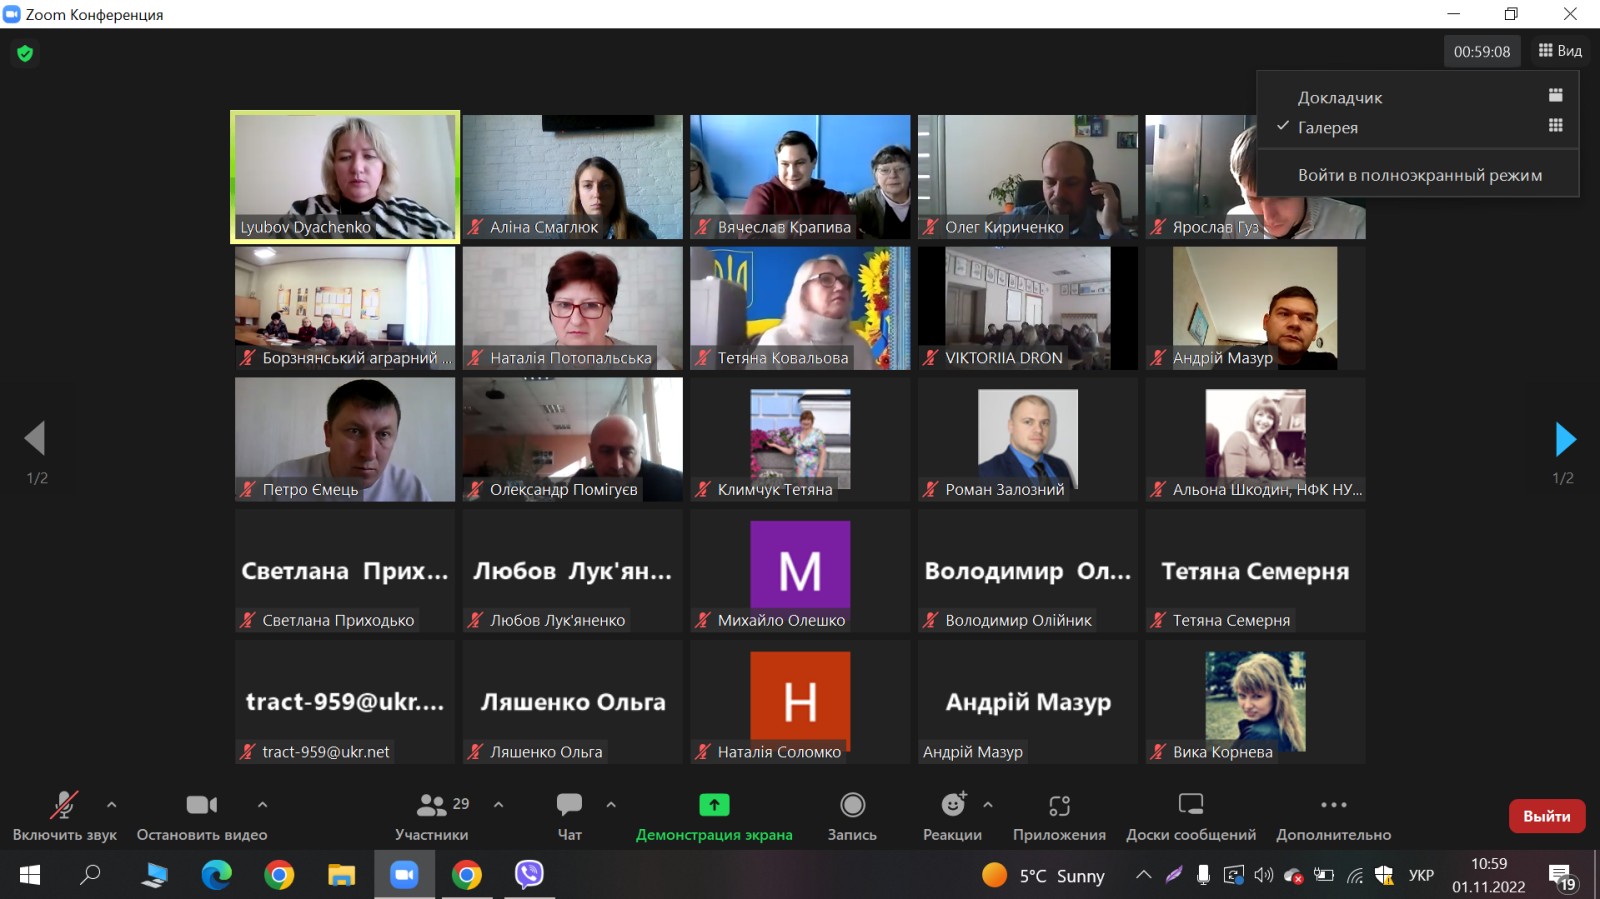This screenshot has height=899, width=1600.
Task: Open notification center icon
Action: pyautogui.click(x=1563, y=877)
